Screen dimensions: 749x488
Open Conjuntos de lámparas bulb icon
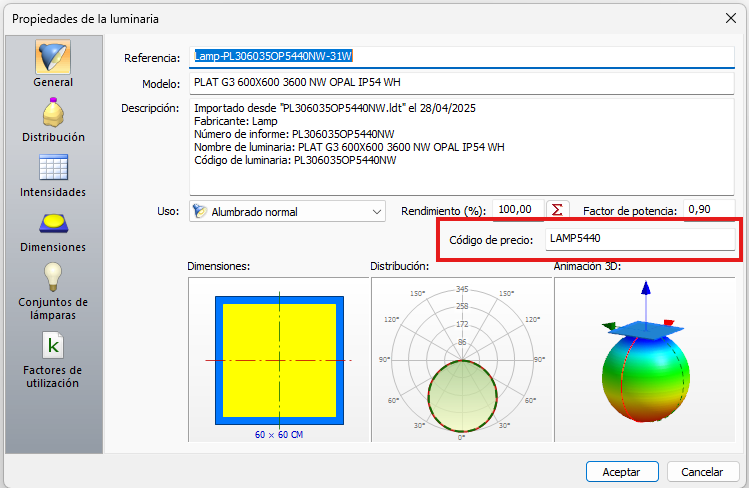(x=53, y=276)
